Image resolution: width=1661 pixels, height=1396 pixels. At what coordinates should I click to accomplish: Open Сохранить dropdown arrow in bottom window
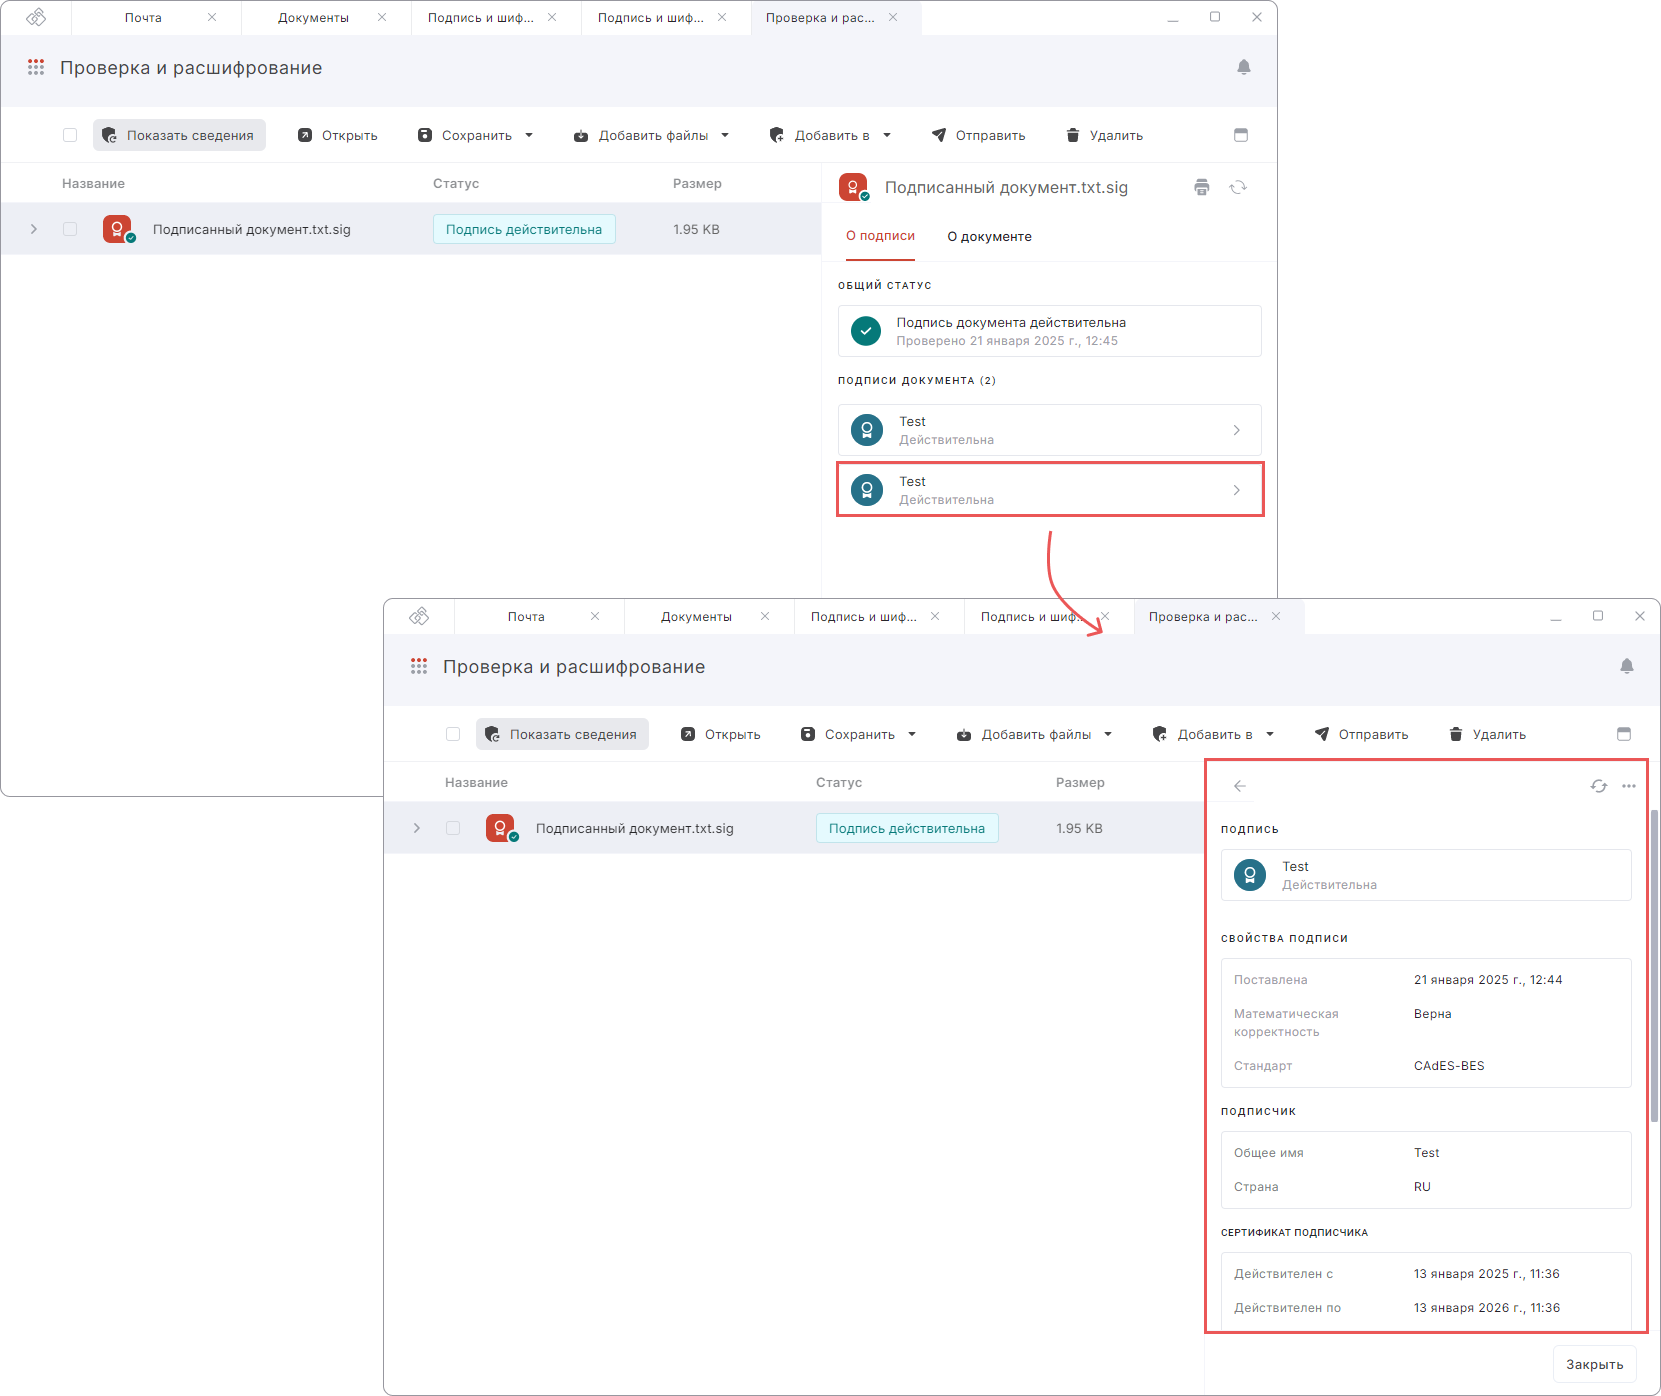click(912, 734)
